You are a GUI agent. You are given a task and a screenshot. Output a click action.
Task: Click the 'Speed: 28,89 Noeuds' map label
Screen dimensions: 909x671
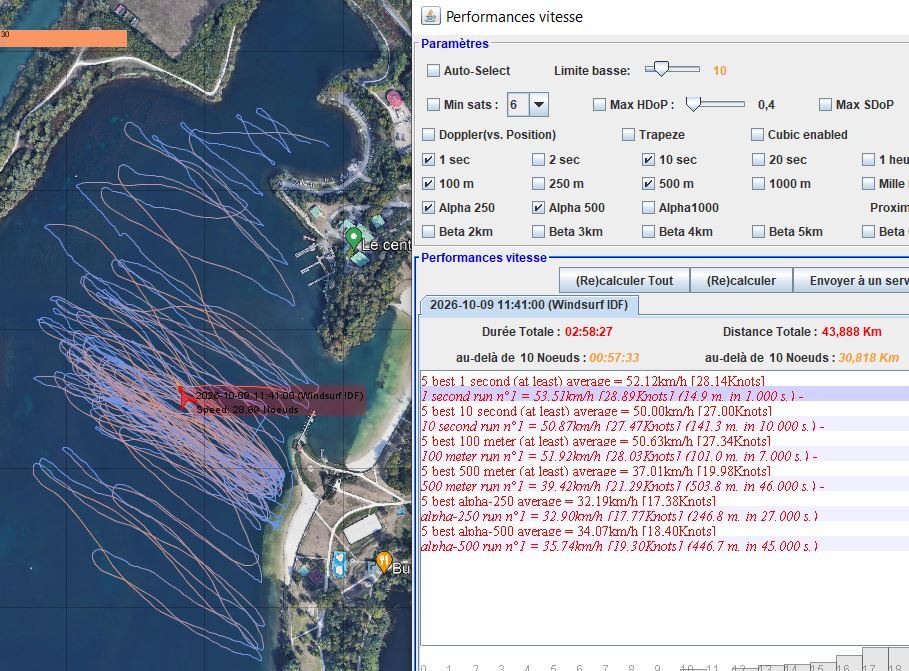(x=248, y=409)
